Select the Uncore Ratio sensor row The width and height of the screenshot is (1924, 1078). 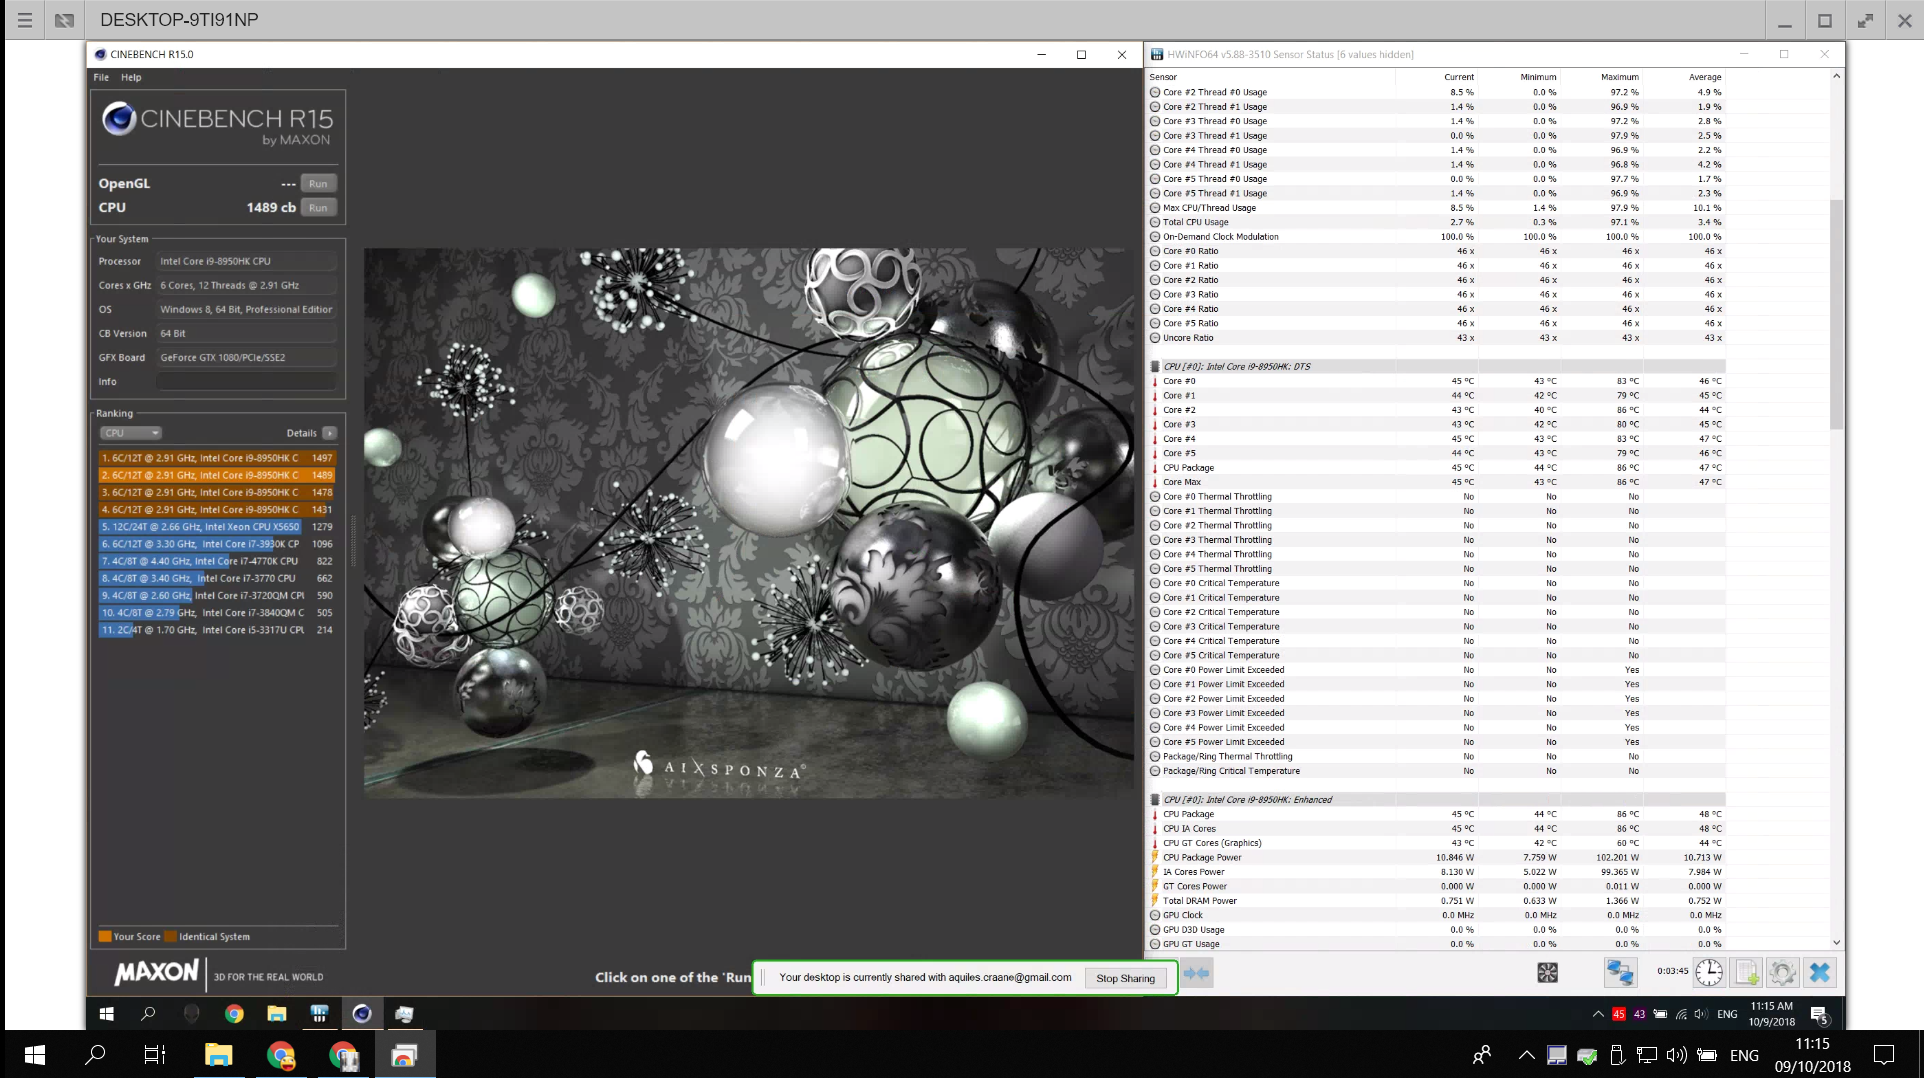(x=1437, y=338)
